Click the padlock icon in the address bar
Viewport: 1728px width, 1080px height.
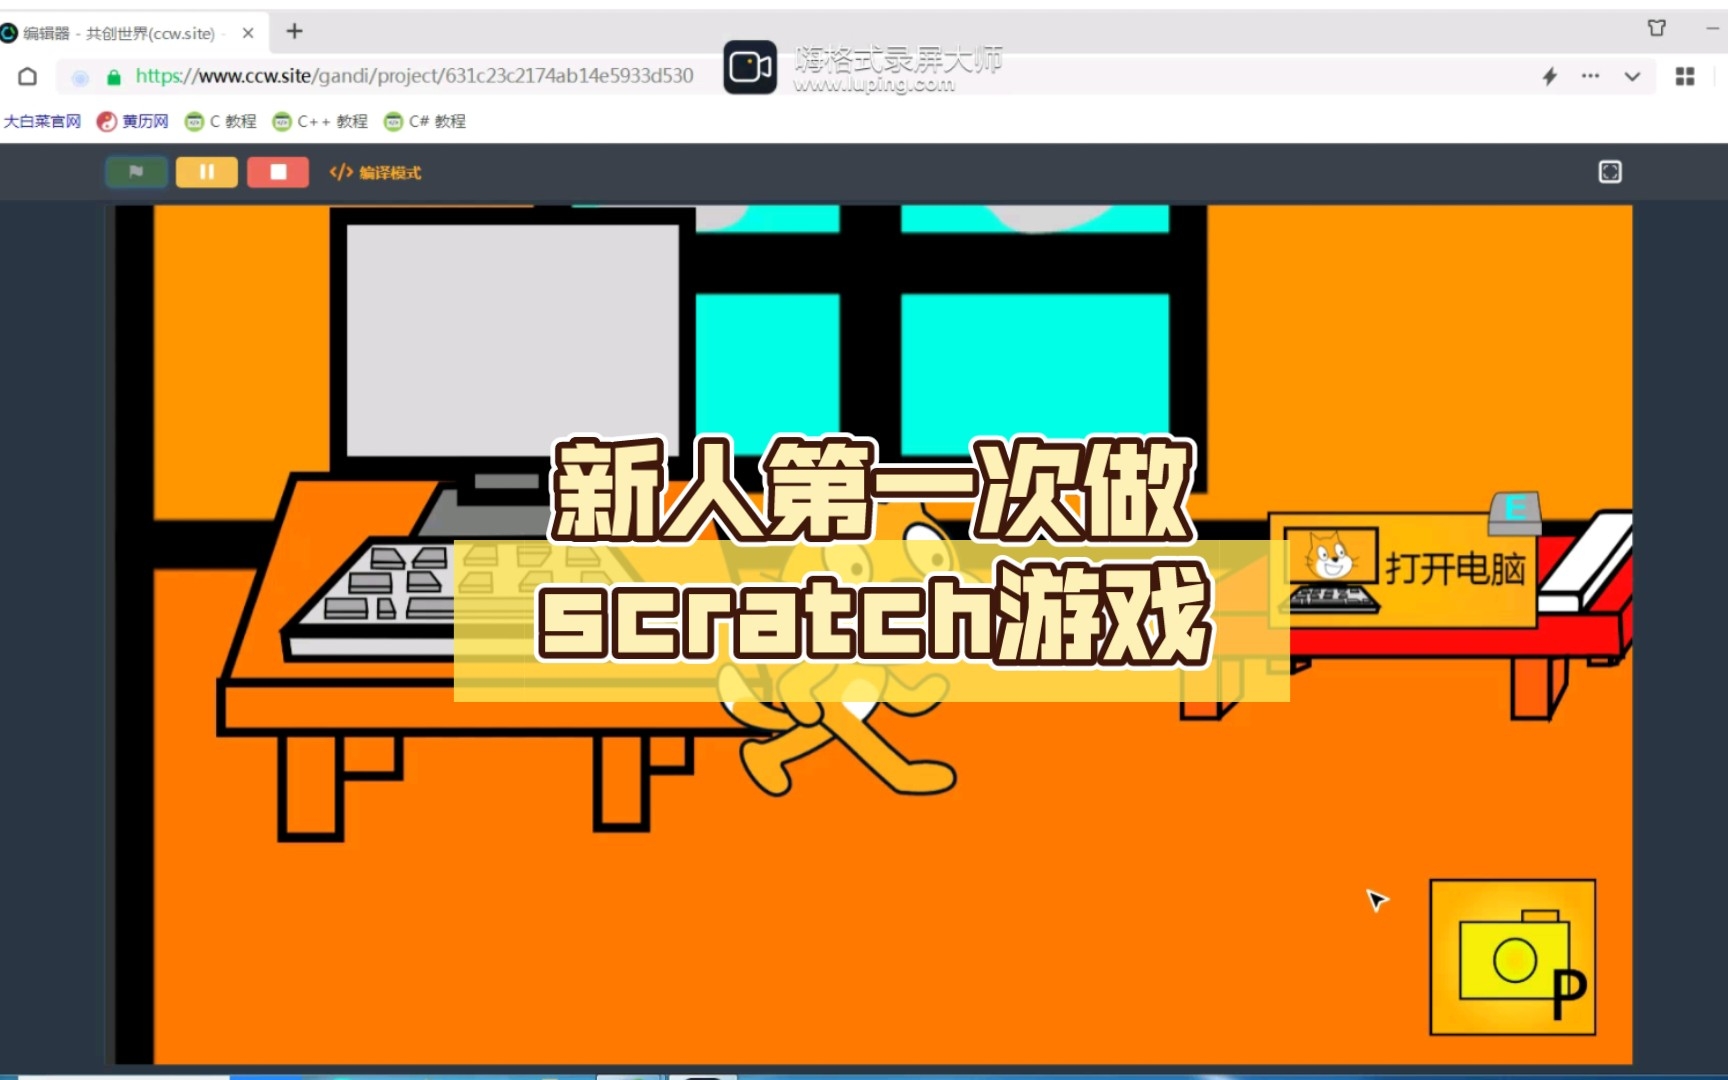click(113, 76)
